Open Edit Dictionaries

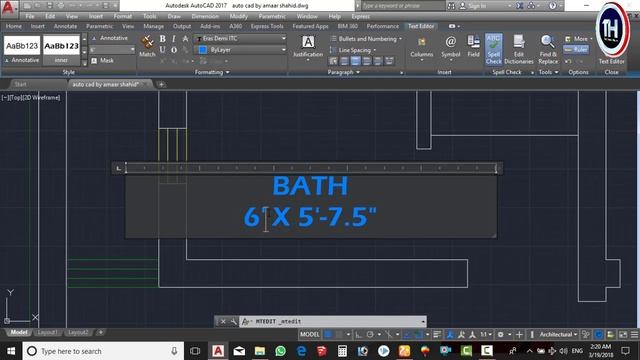(x=519, y=49)
